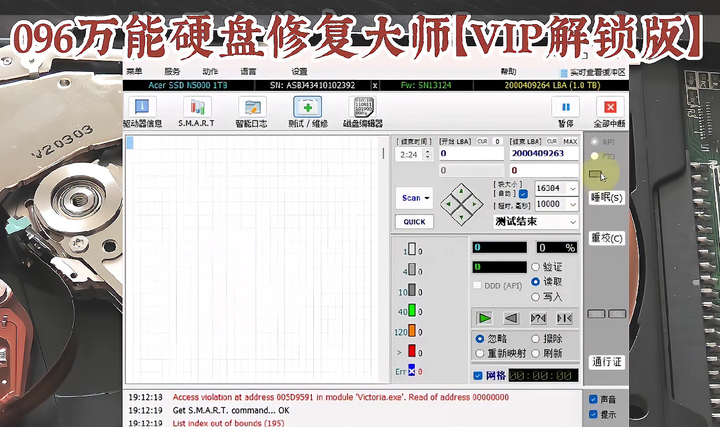Click the red block-color indicator for >
The image size is (720, 427).
(412, 351)
